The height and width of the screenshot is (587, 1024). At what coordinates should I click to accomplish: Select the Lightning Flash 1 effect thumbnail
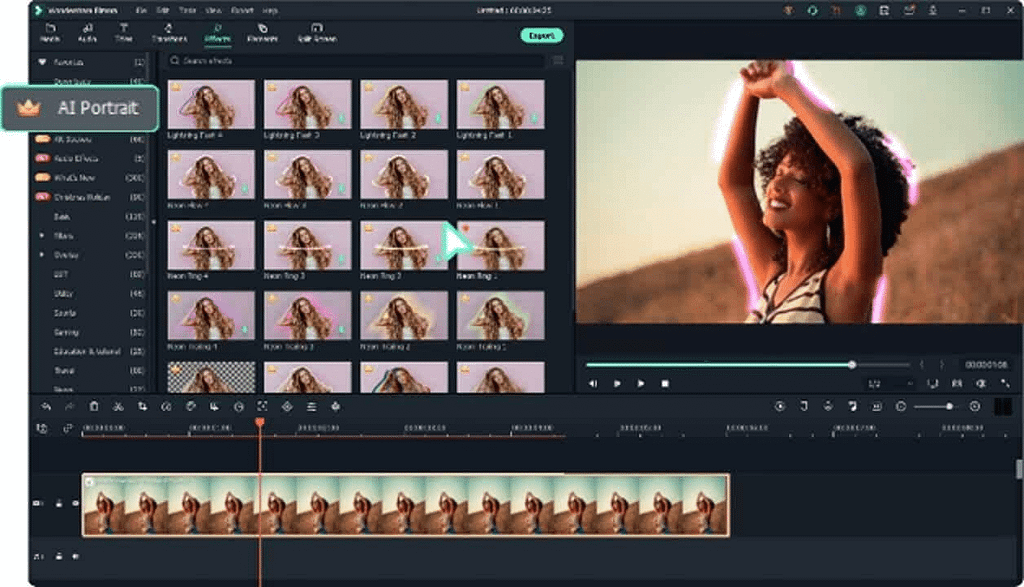[x=500, y=104]
